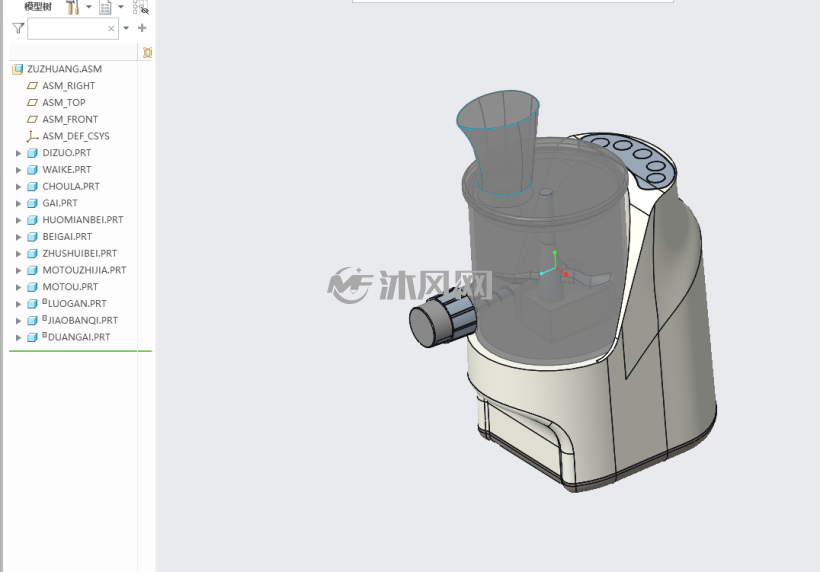Click the part icon of DIZUO.PRT
The image size is (820, 572).
(x=32, y=153)
